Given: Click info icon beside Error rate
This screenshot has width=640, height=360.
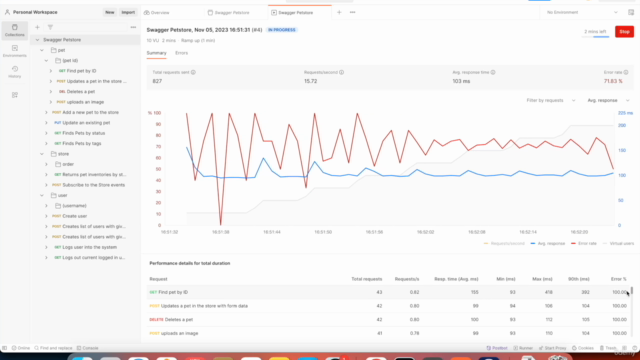Looking at the screenshot, I should click(626, 72).
